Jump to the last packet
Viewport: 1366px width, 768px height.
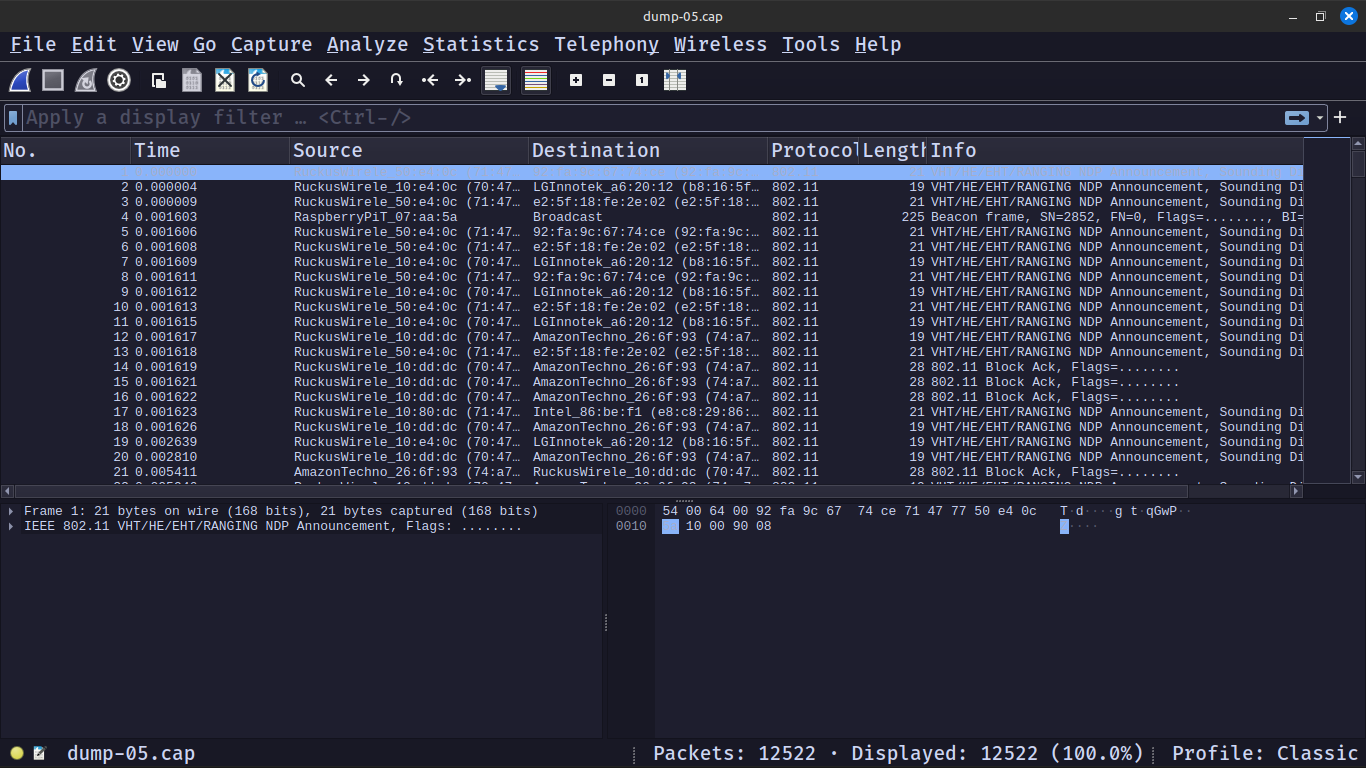pyautogui.click(x=463, y=80)
